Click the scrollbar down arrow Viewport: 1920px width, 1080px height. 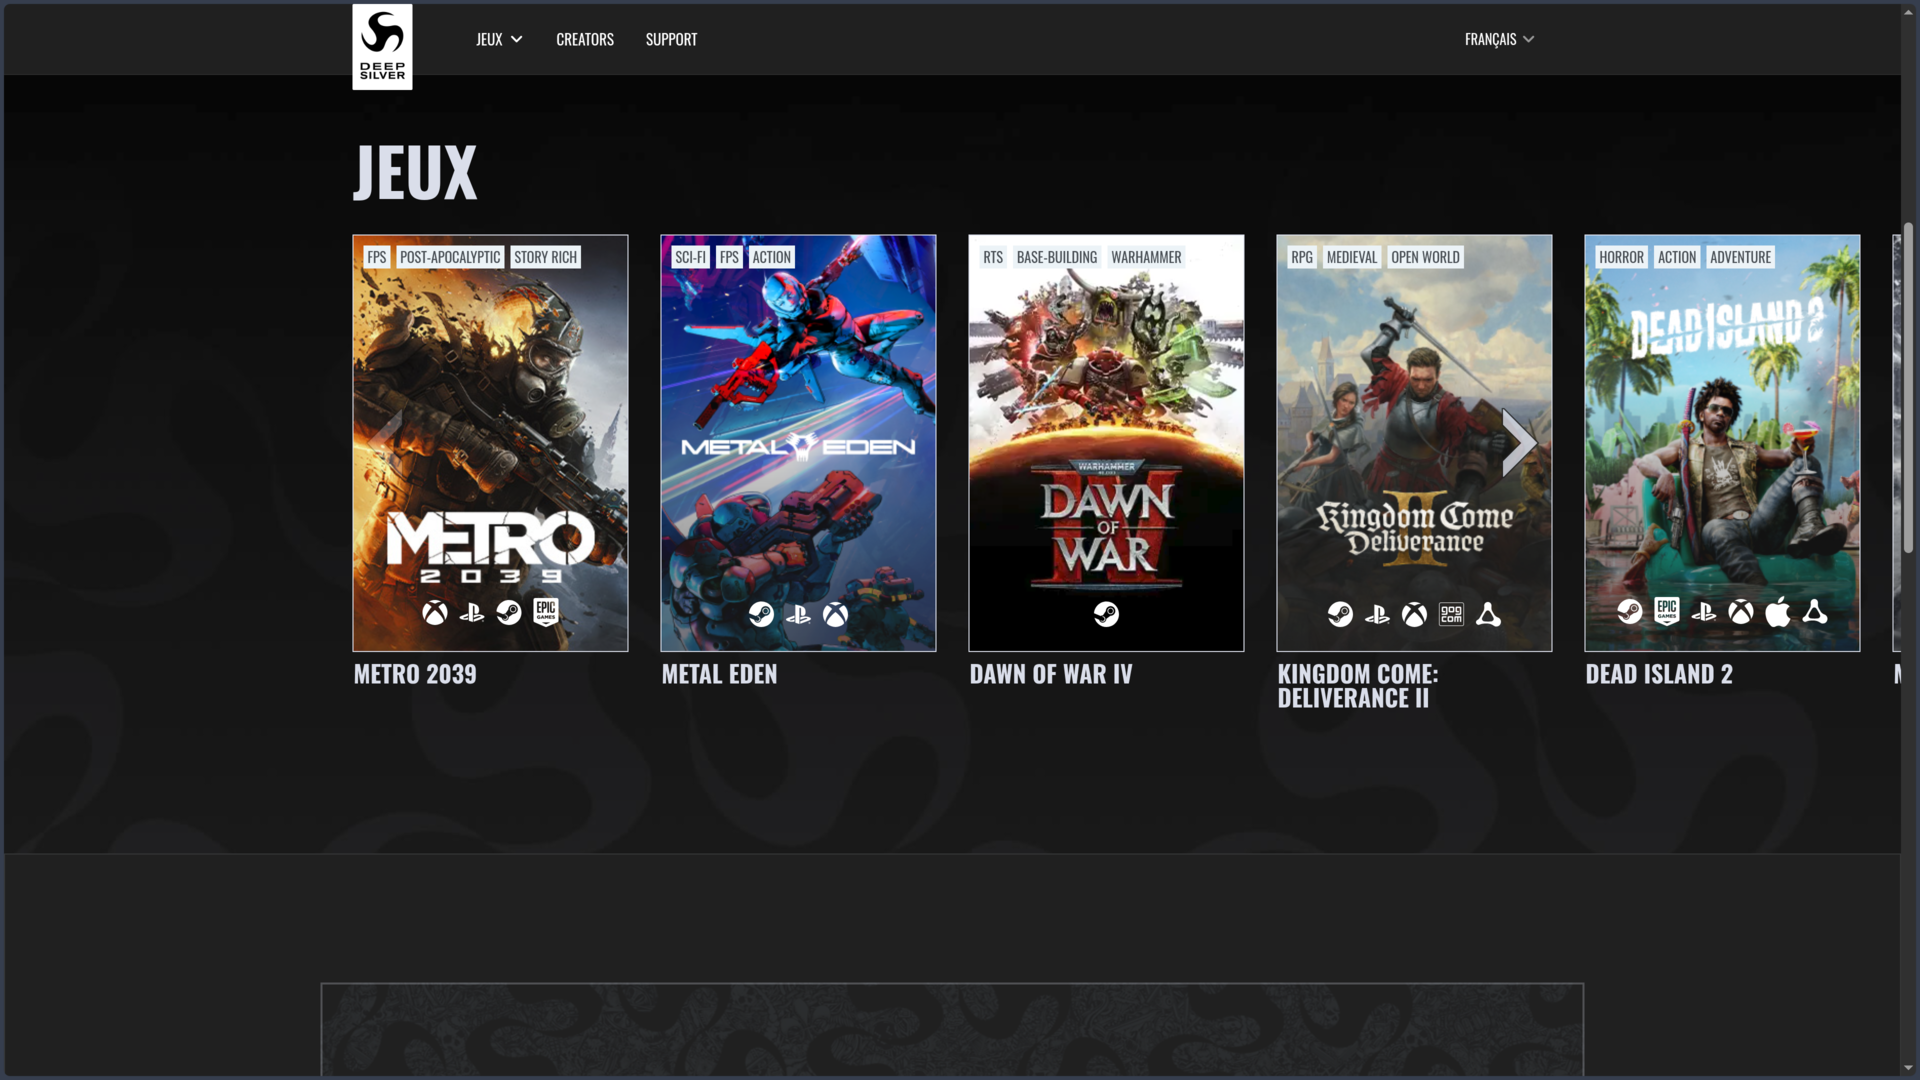coord(1908,1068)
